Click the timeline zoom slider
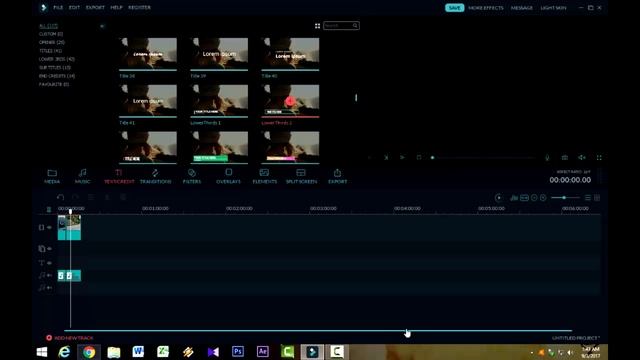640x360 pixels. click(x=565, y=198)
